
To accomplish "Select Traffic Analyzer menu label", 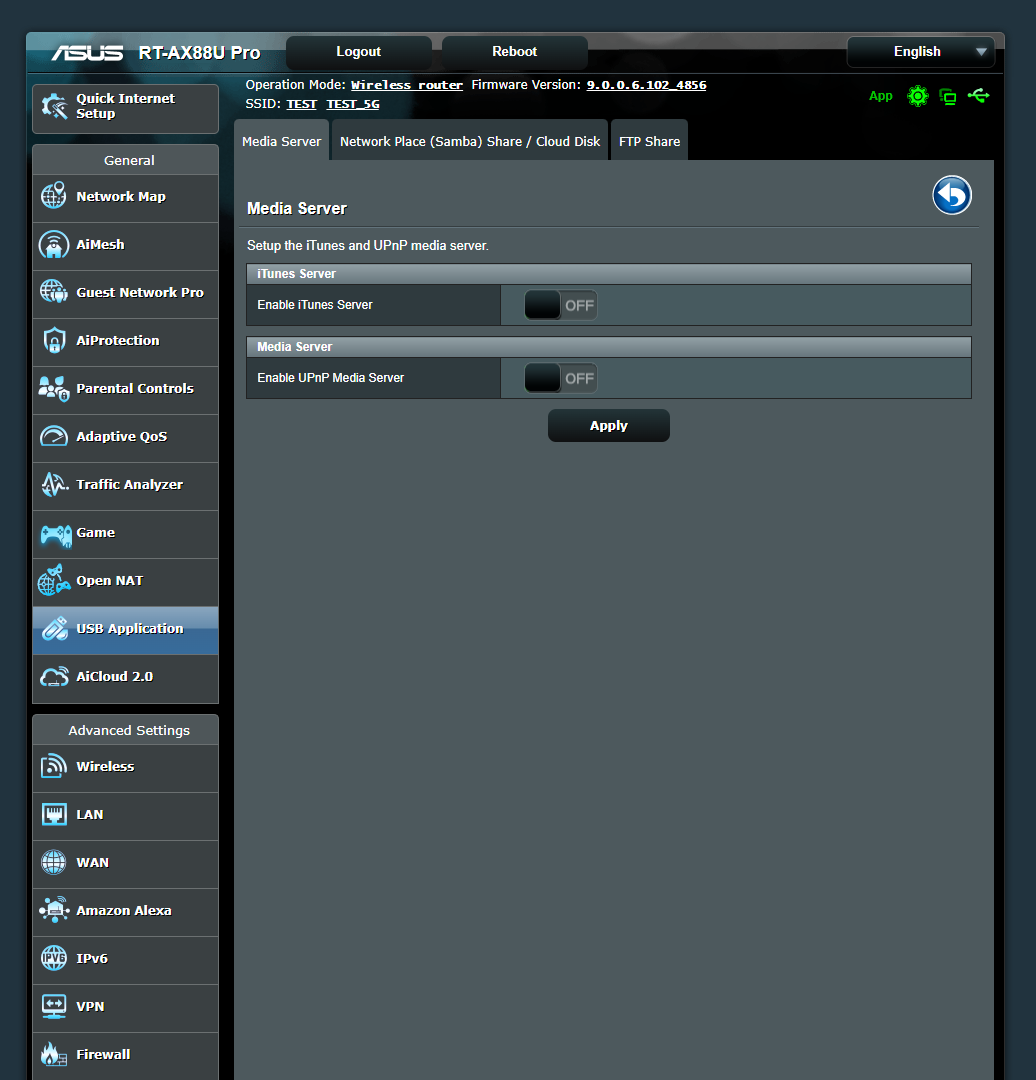I will tap(130, 484).
